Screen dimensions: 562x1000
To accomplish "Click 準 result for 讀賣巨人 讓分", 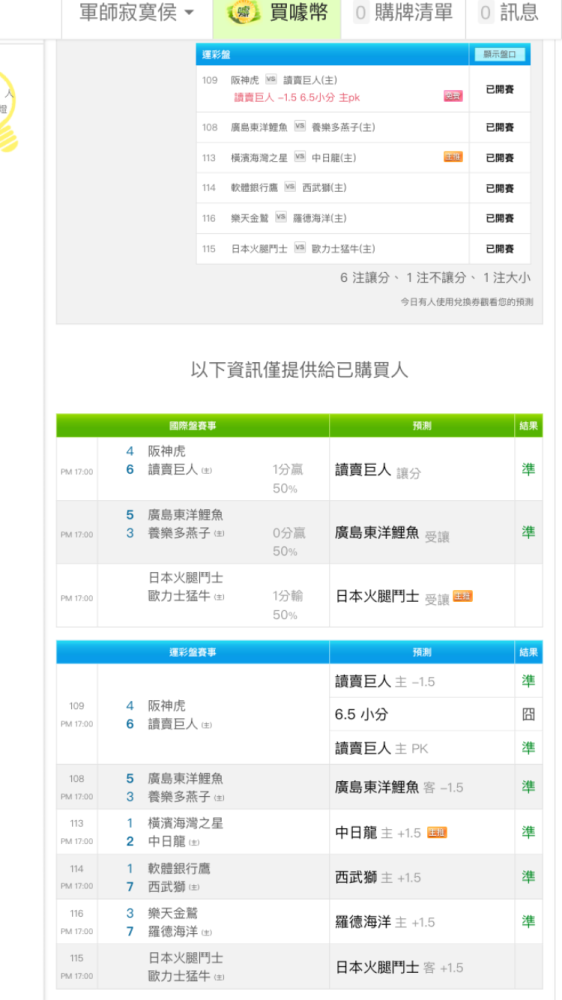I will [x=528, y=469].
